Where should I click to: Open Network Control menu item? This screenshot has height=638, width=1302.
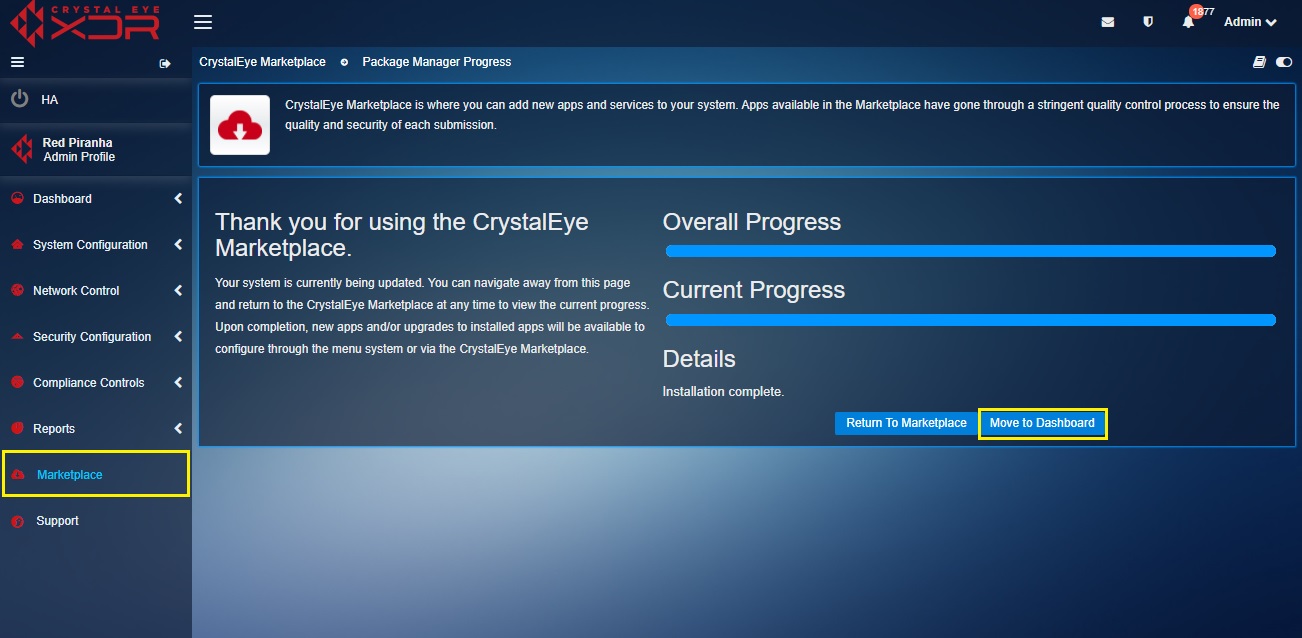coord(76,291)
